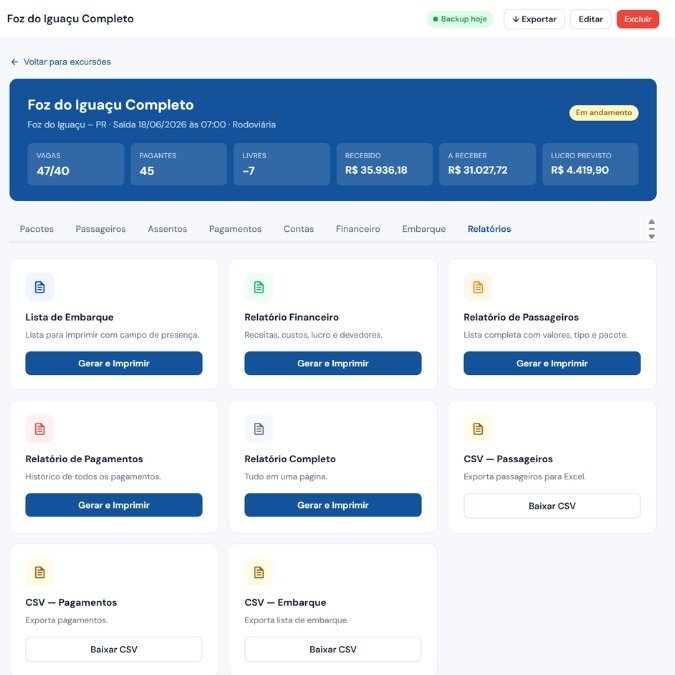Click the down arrow at the tab bar's right end
The image size is (675, 675).
[652, 236]
